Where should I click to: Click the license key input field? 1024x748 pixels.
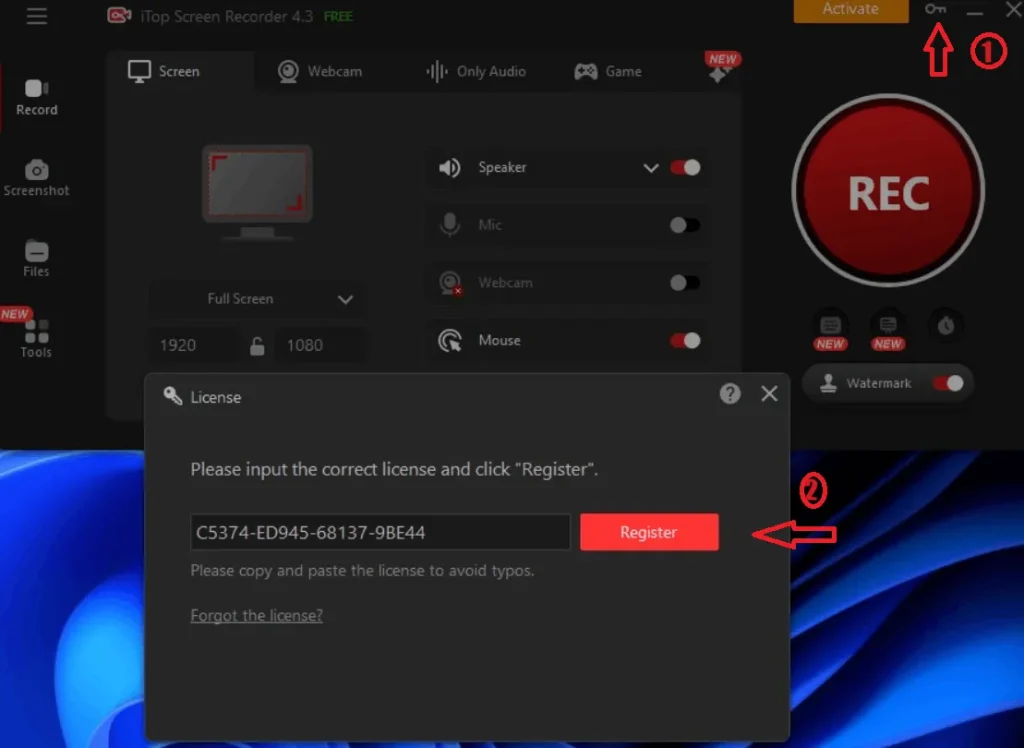click(380, 532)
